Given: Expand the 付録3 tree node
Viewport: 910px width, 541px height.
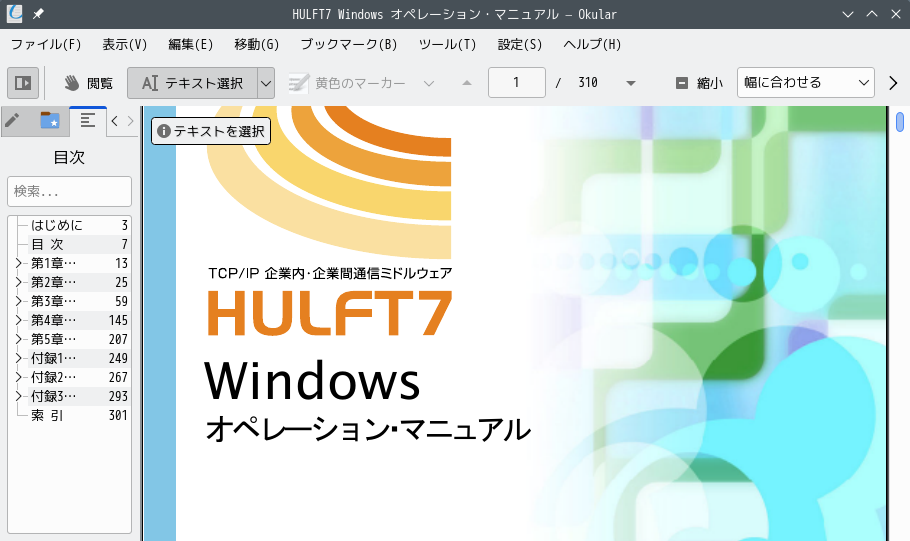Looking at the screenshot, I should (19, 396).
